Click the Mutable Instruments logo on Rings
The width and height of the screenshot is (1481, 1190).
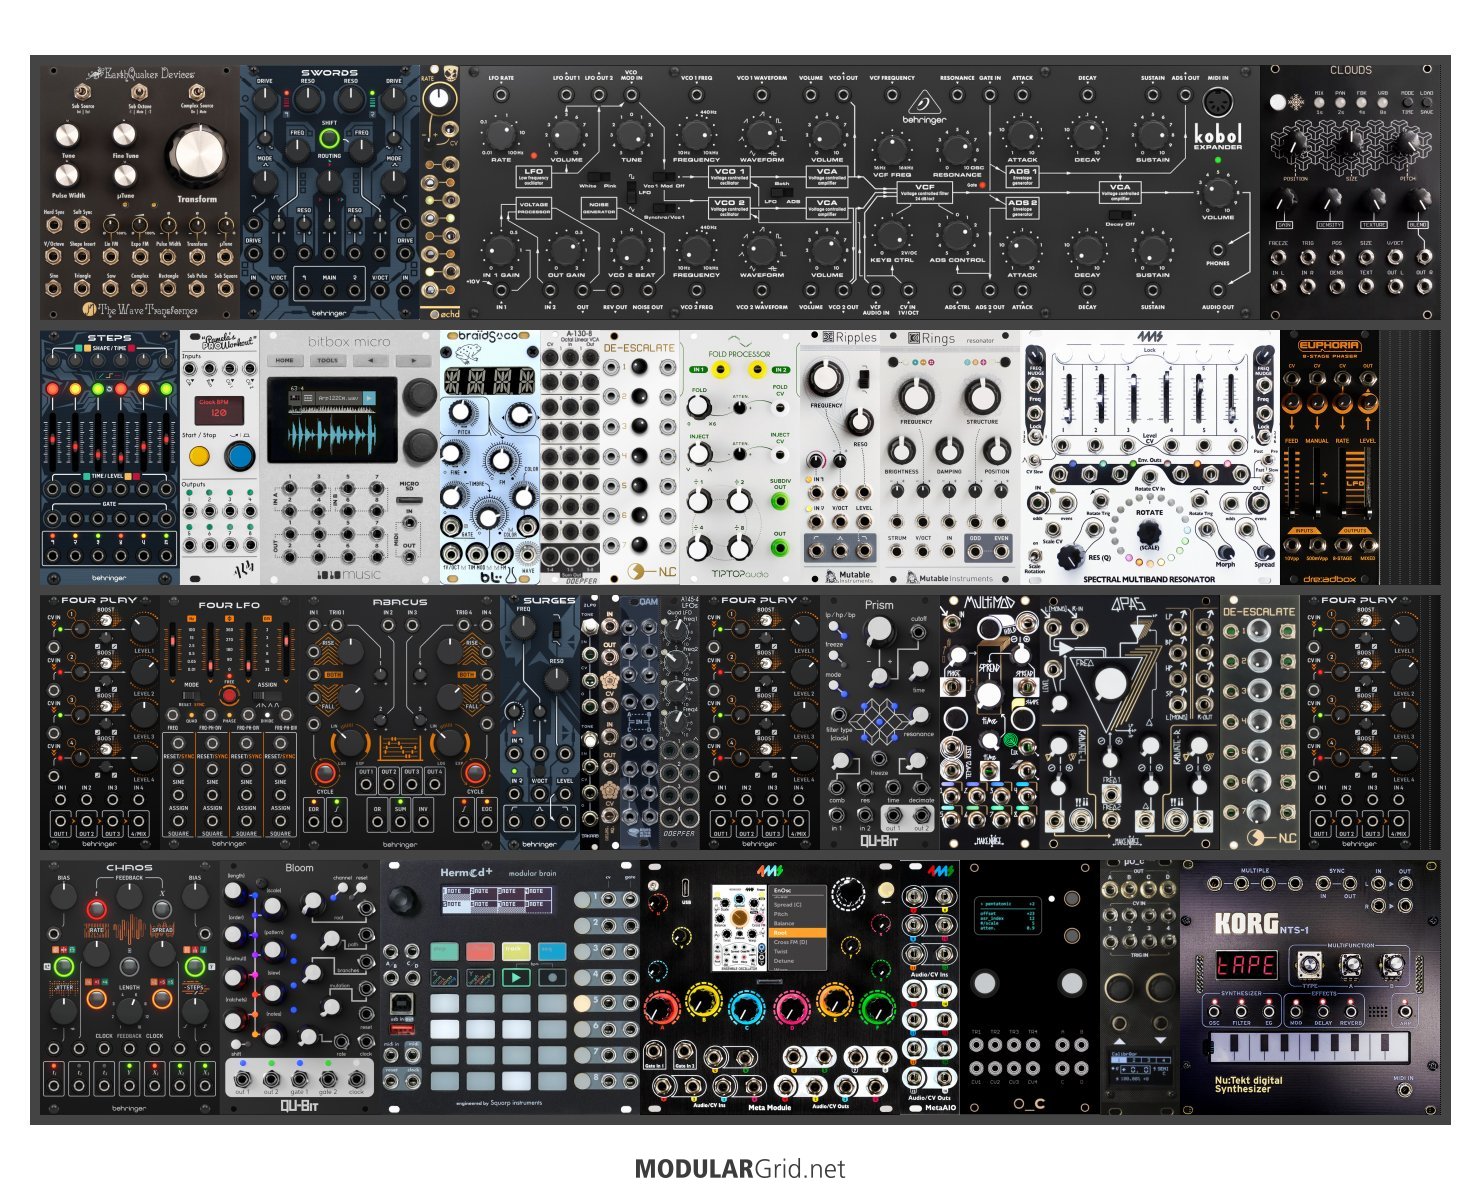[x=950, y=577]
